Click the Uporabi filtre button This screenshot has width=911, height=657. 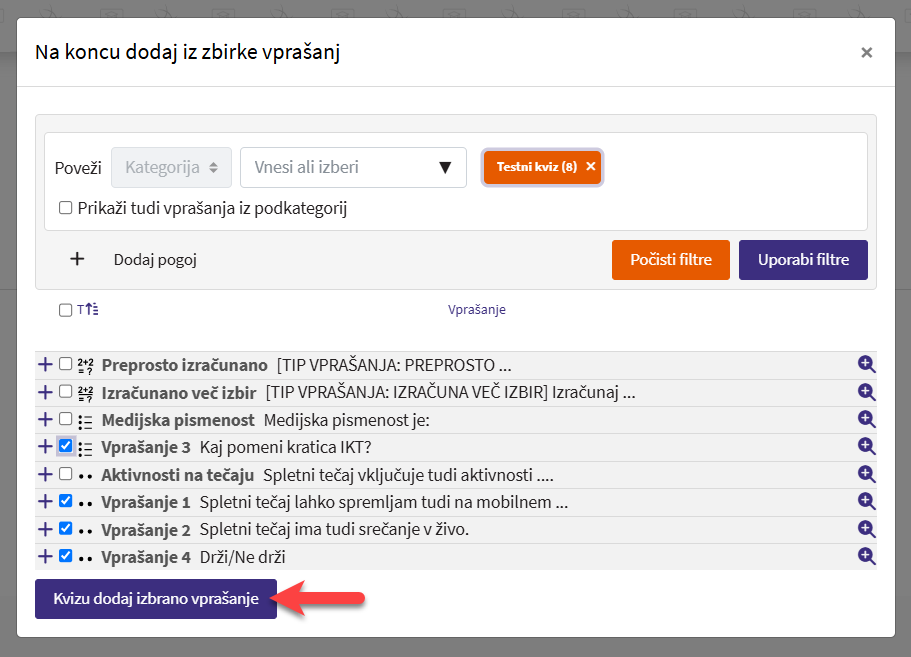click(x=802, y=260)
